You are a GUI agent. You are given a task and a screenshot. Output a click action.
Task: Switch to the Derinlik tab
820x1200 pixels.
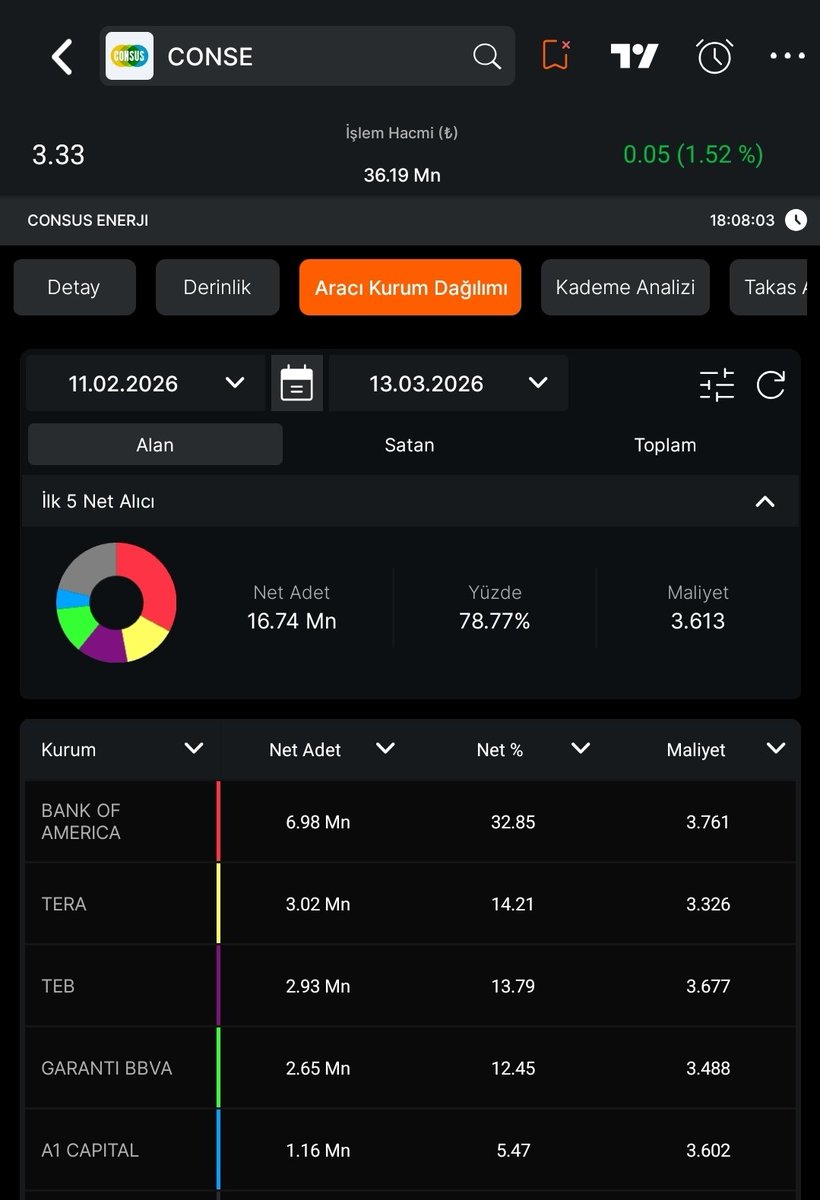(x=217, y=288)
